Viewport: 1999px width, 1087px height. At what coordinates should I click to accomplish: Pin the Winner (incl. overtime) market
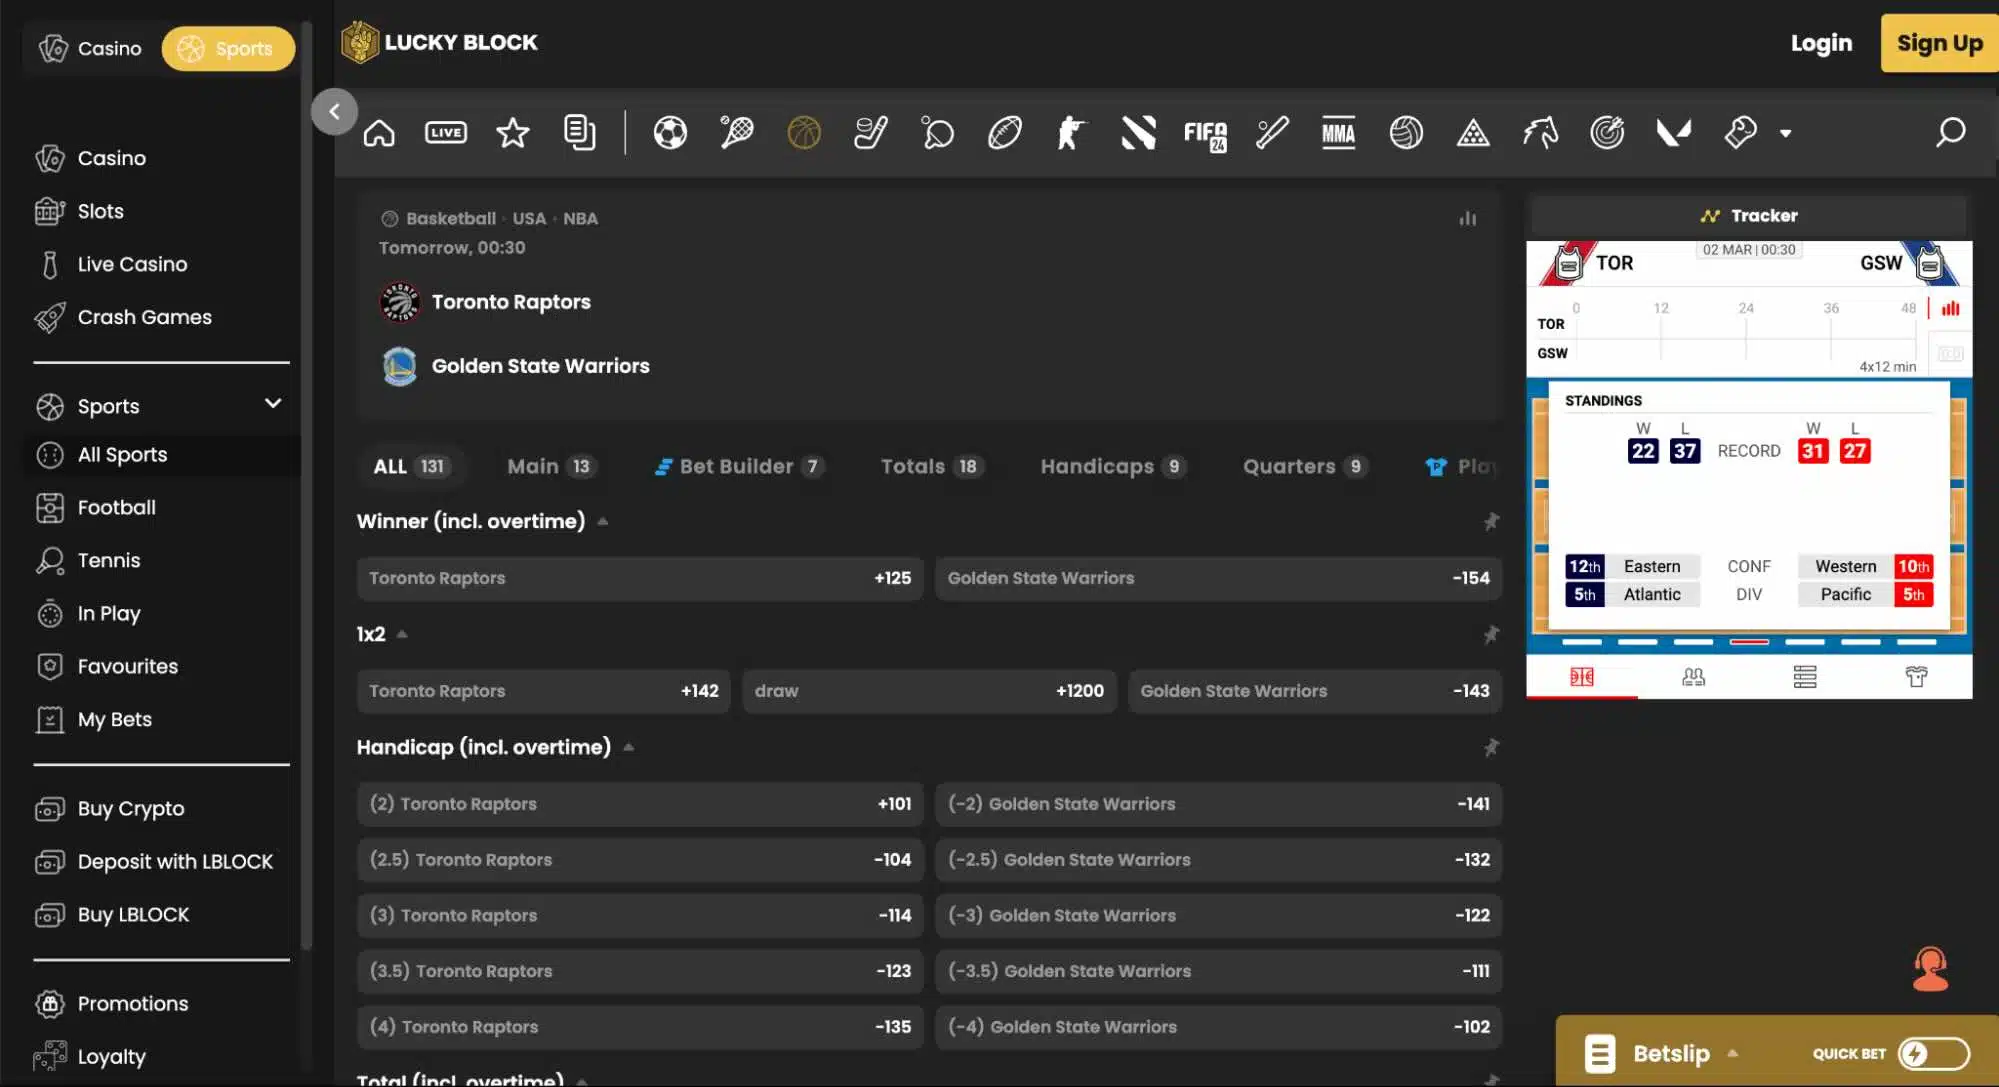click(1491, 521)
